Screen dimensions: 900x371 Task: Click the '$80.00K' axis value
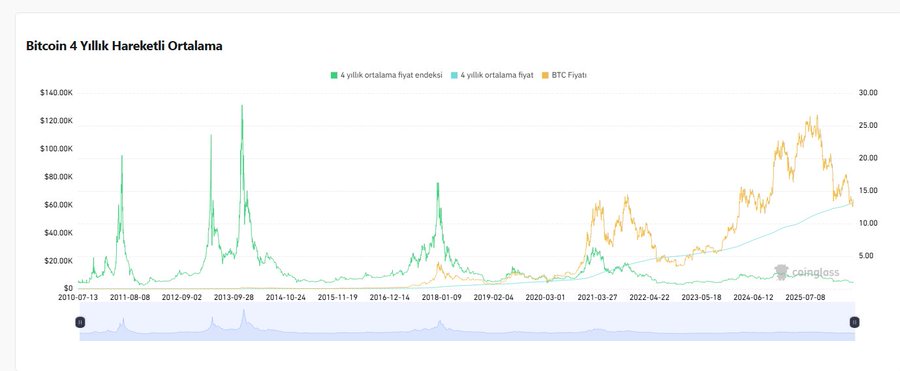59,177
